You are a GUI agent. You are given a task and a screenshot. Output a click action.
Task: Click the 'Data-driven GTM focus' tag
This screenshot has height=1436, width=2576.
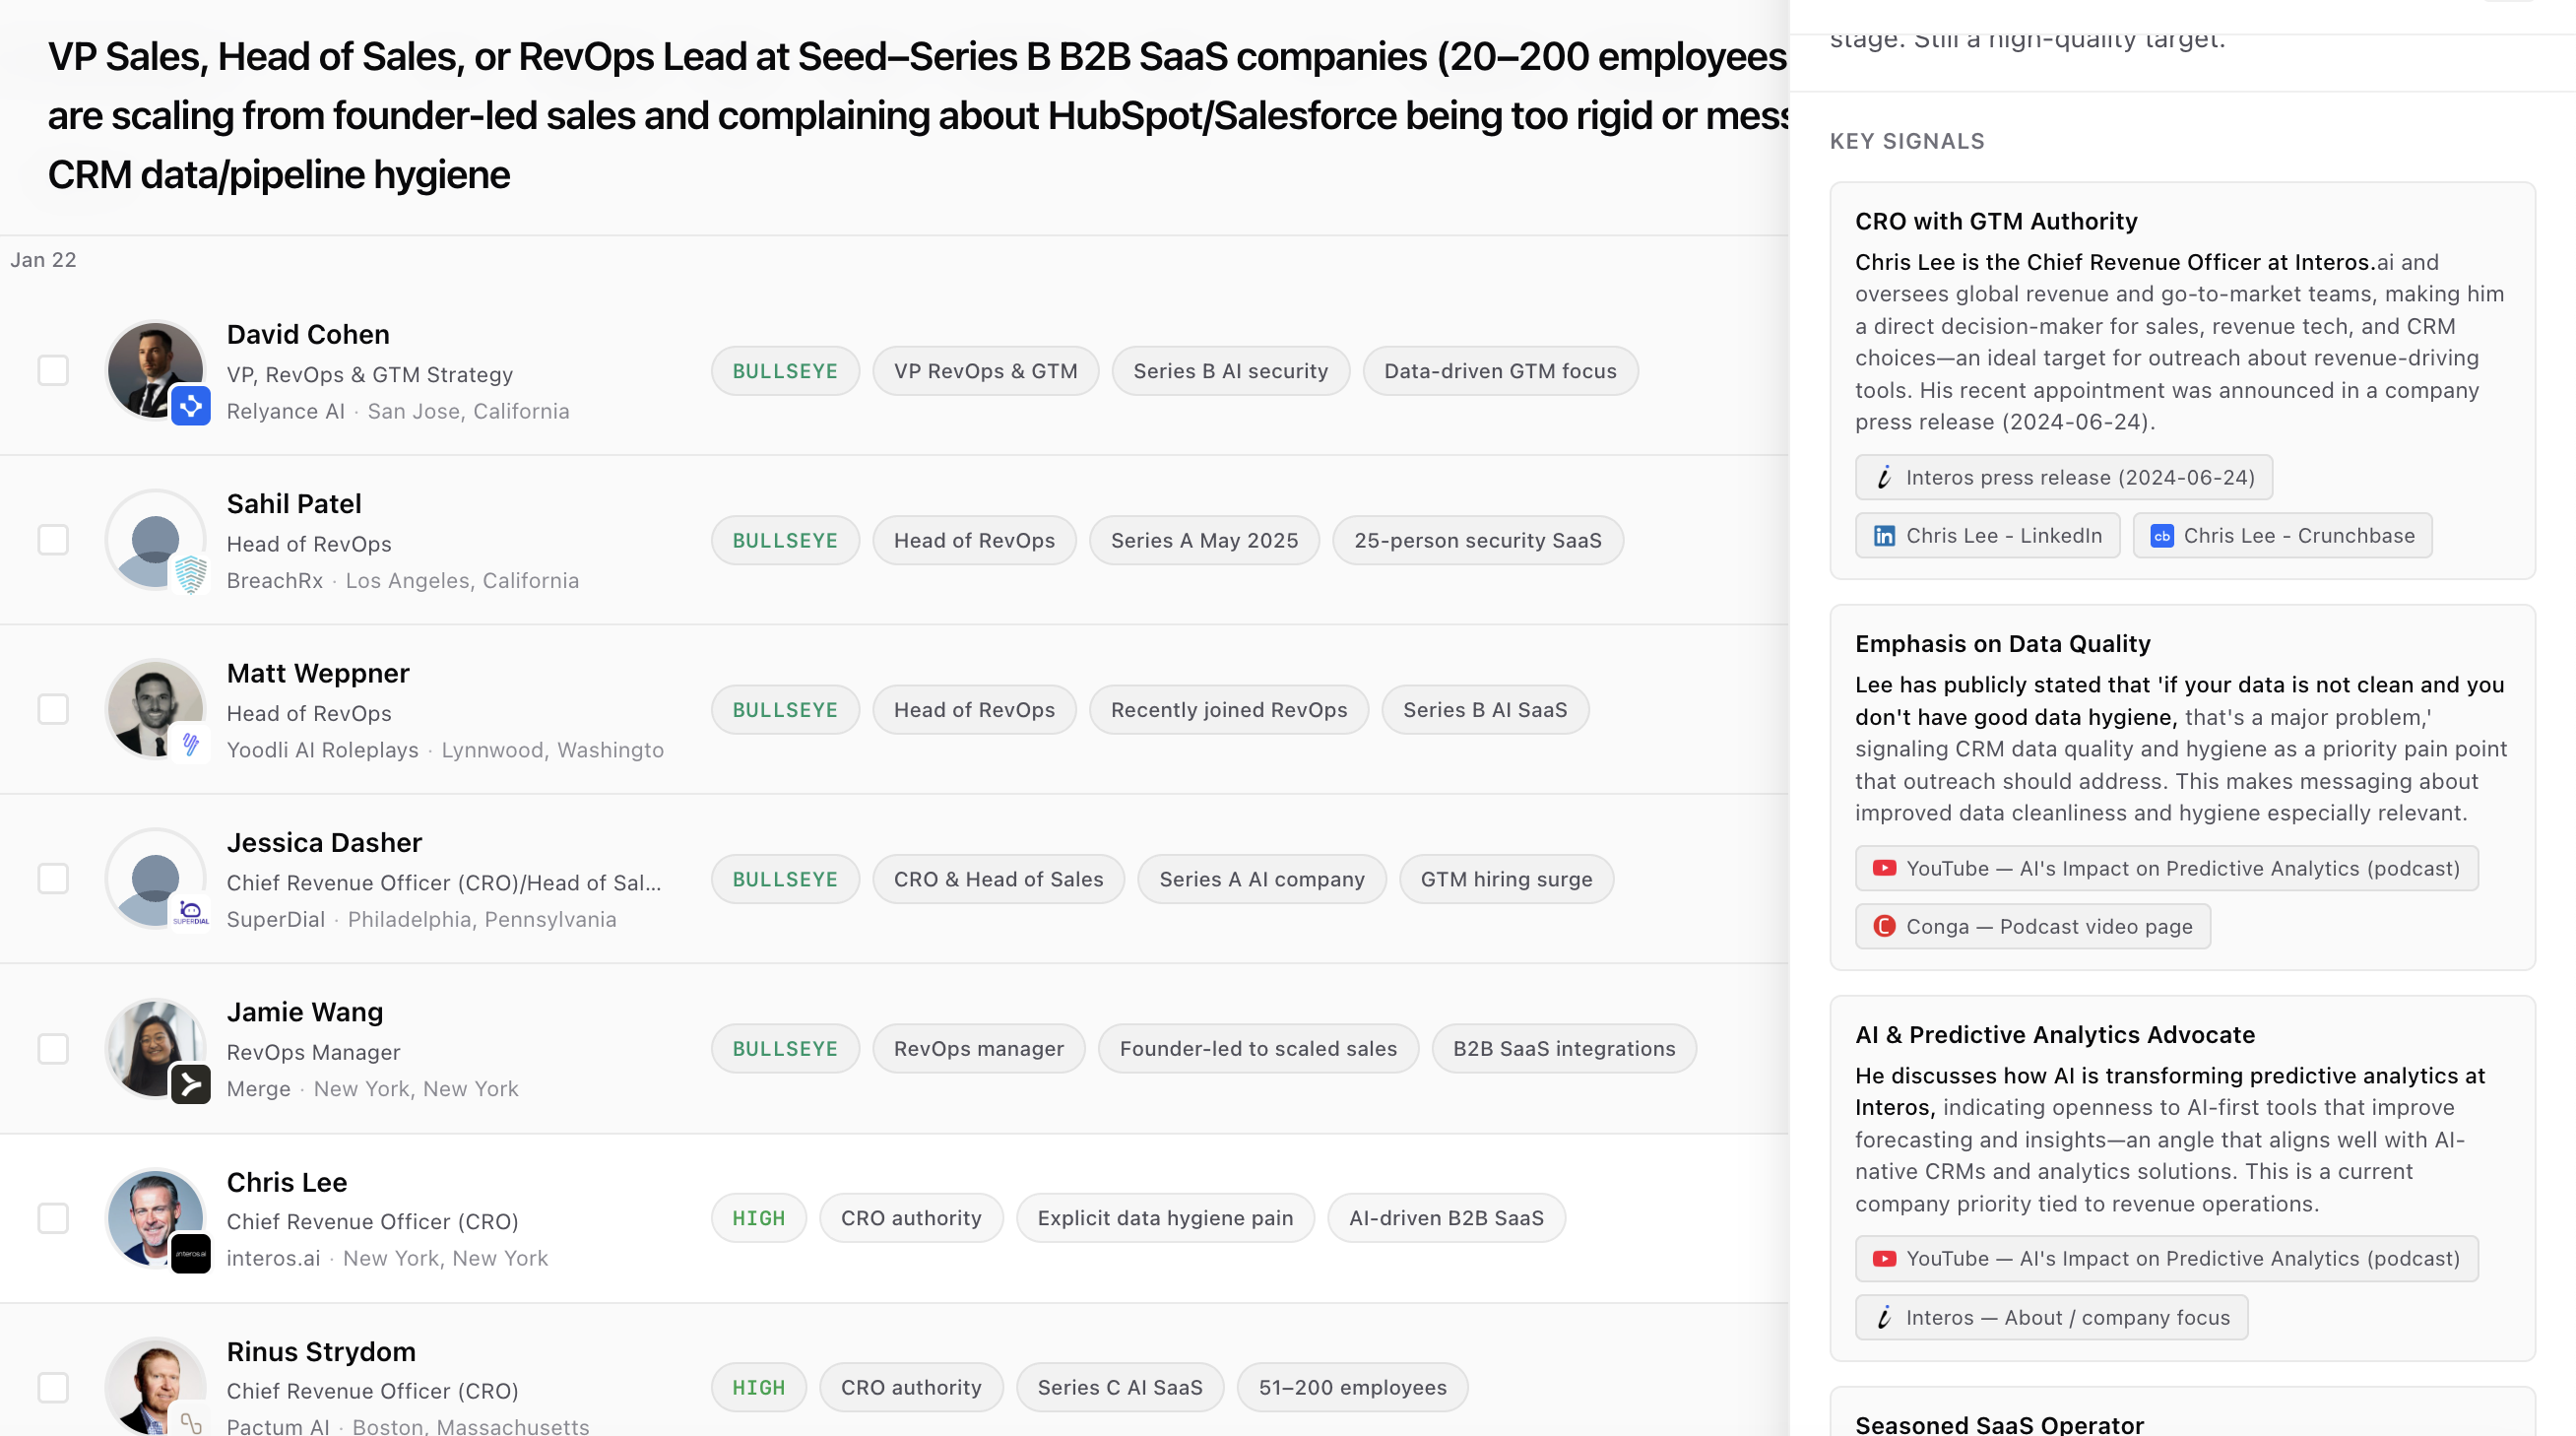1500,371
